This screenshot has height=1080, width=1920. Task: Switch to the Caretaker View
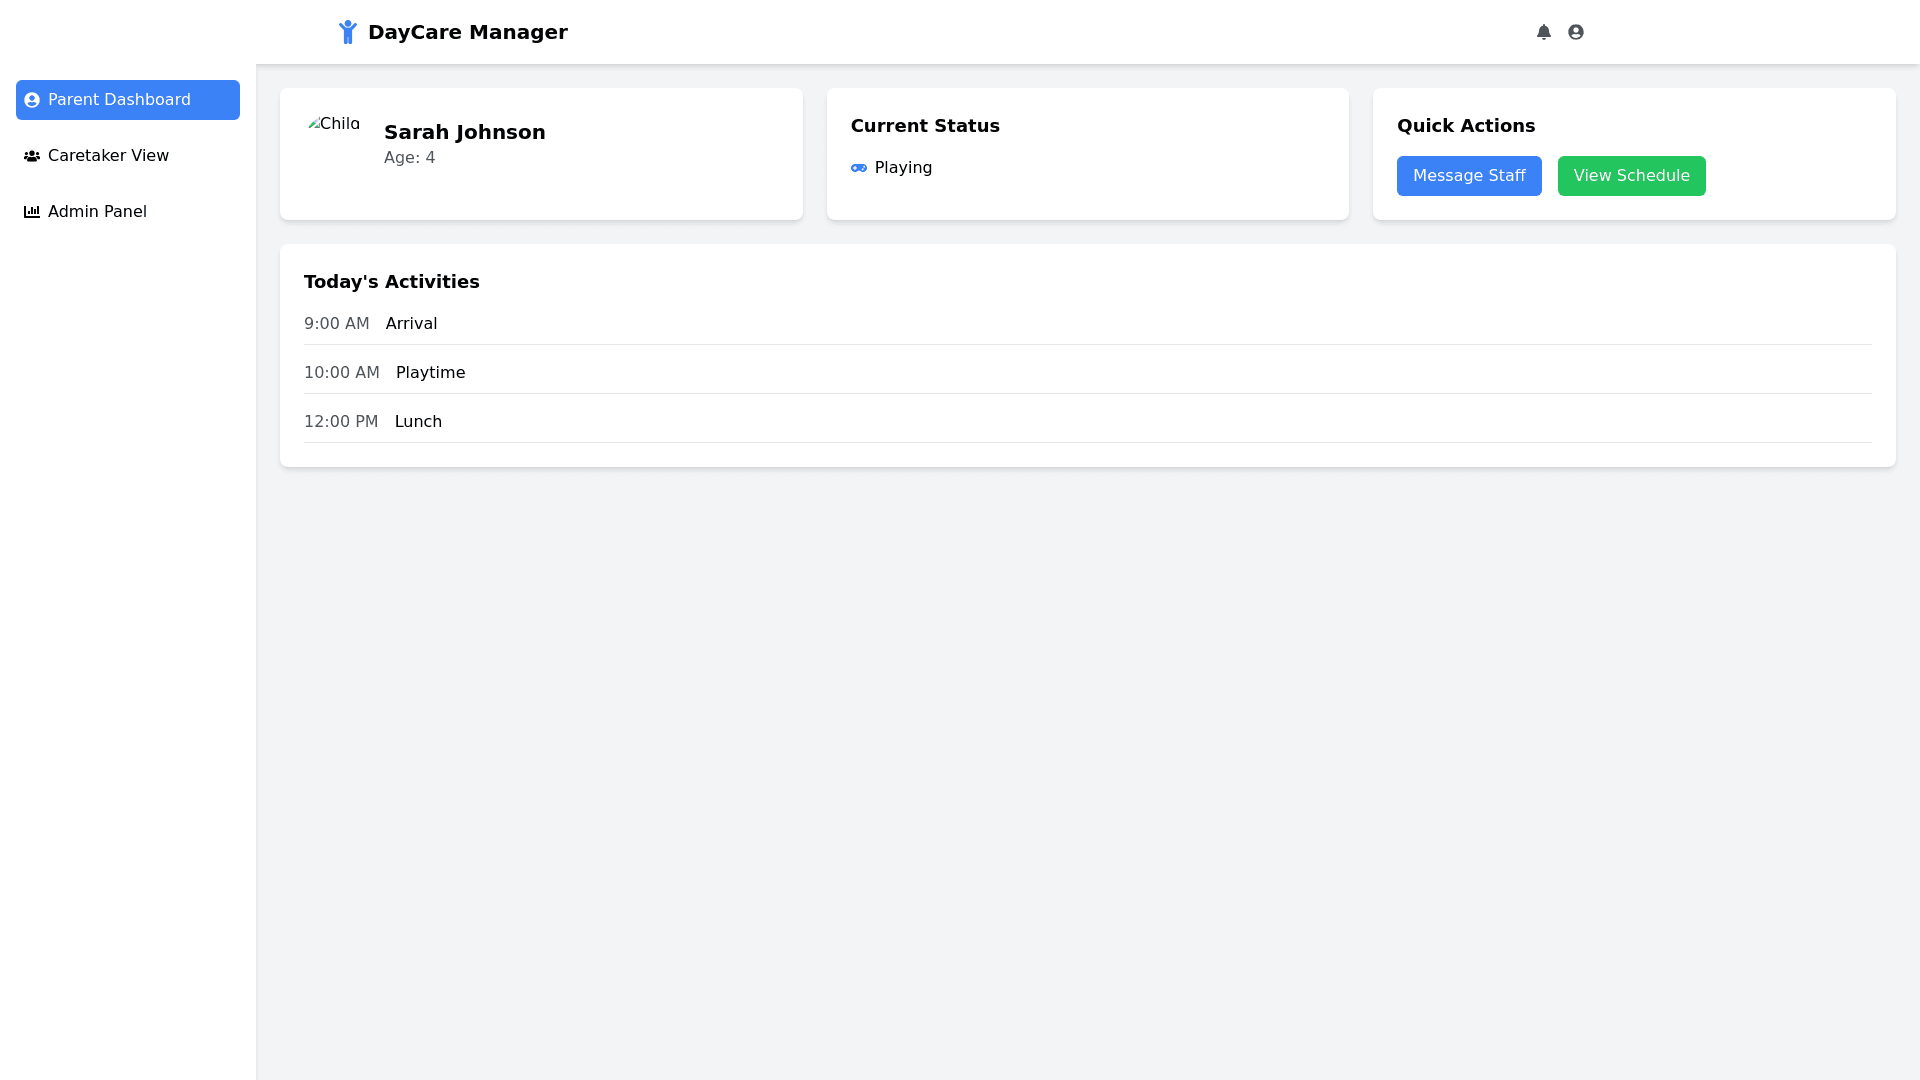click(x=108, y=156)
